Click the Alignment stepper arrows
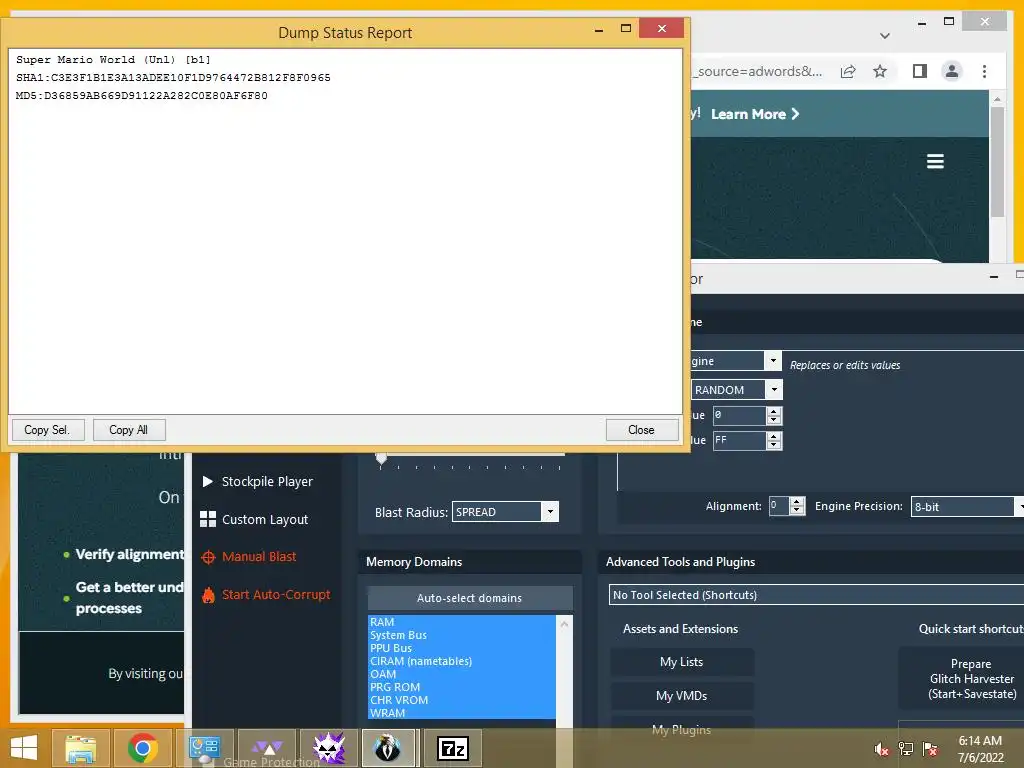The width and height of the screenshot is (1024, 768). click(797, 506)
